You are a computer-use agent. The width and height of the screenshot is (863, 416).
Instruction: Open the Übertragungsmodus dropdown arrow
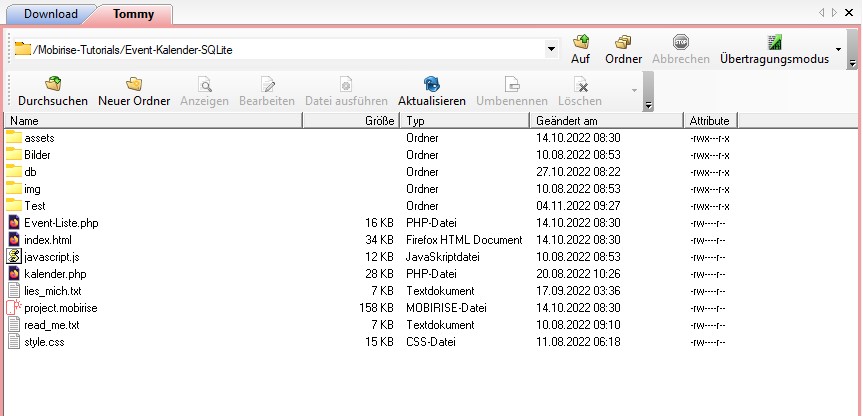click(x=838, y=49)
